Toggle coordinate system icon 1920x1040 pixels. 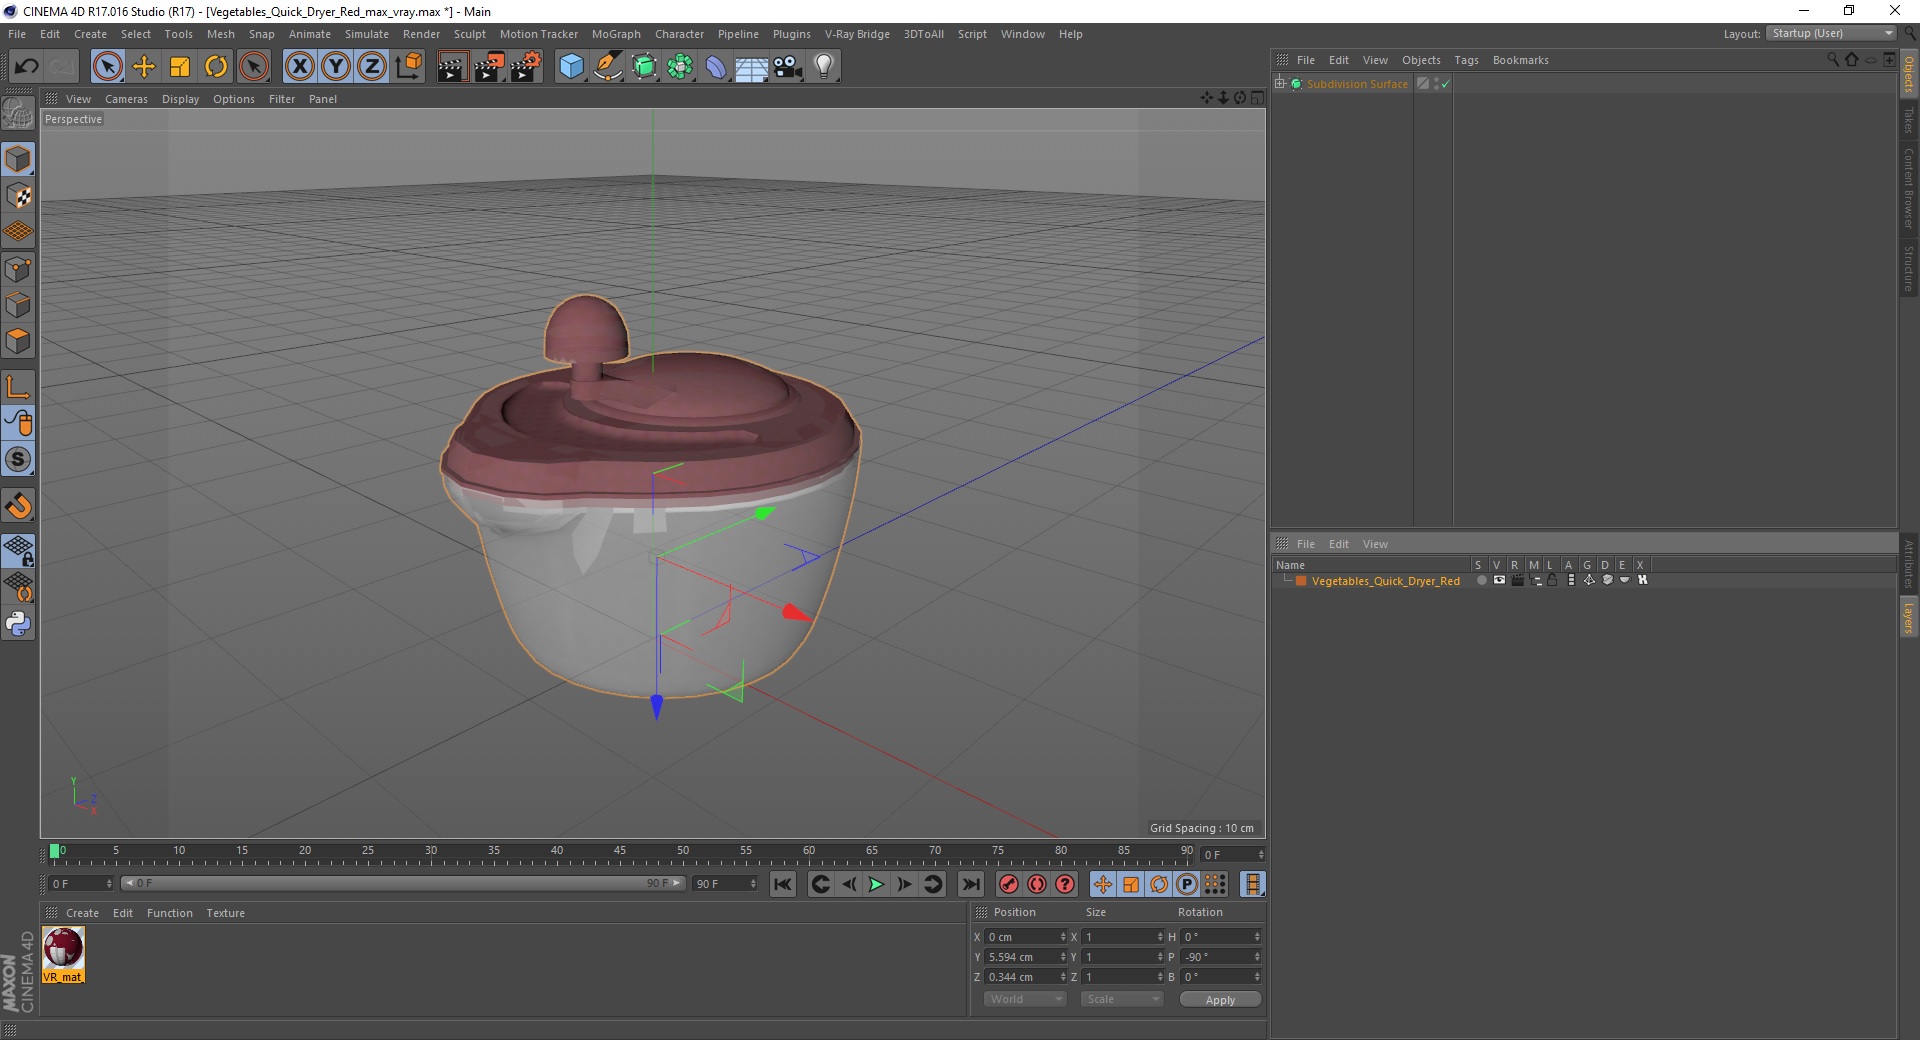click(409, 67)
